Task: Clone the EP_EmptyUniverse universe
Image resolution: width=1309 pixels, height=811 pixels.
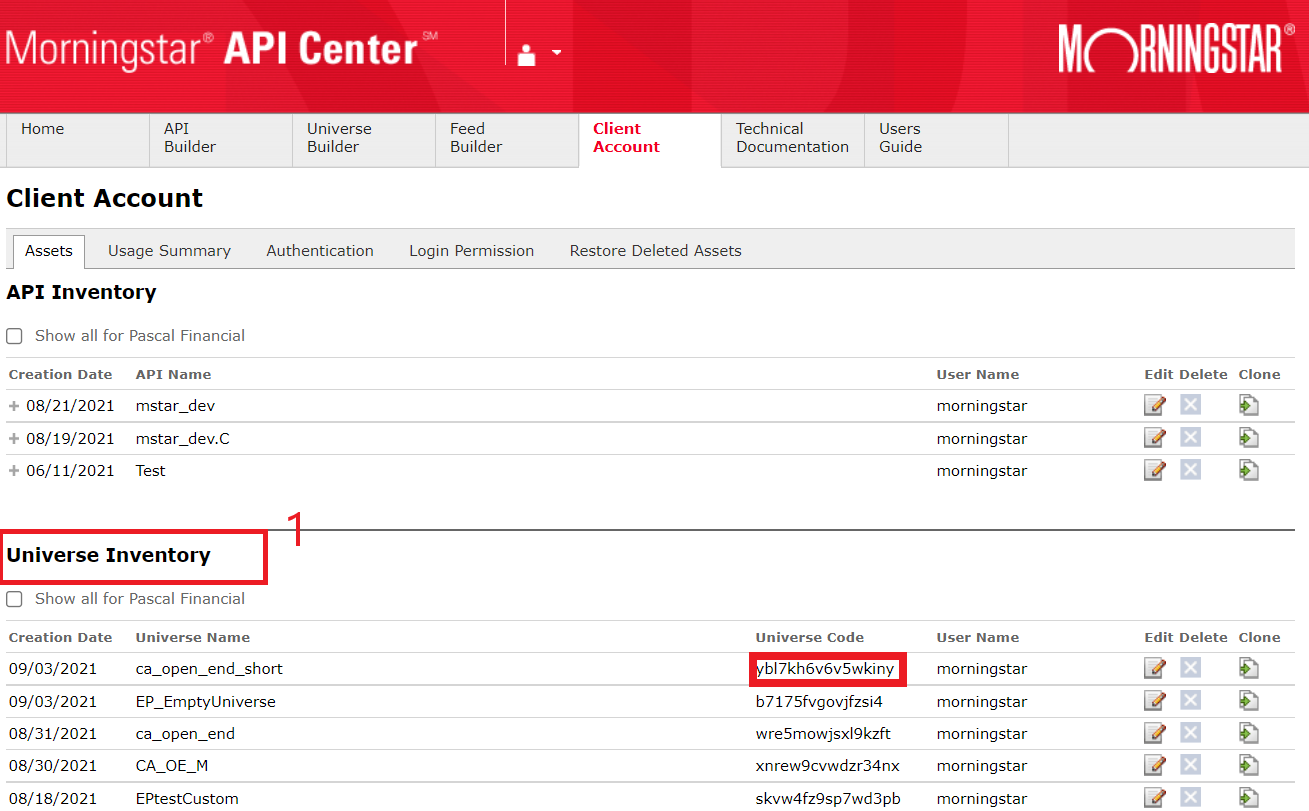Action: [1248, 701]
